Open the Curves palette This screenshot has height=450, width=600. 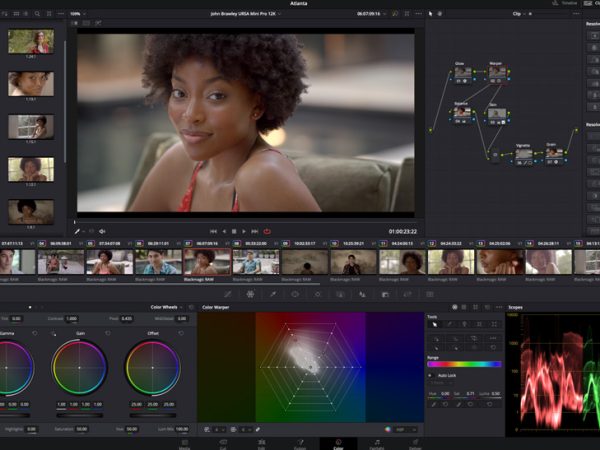click(228, 294)
